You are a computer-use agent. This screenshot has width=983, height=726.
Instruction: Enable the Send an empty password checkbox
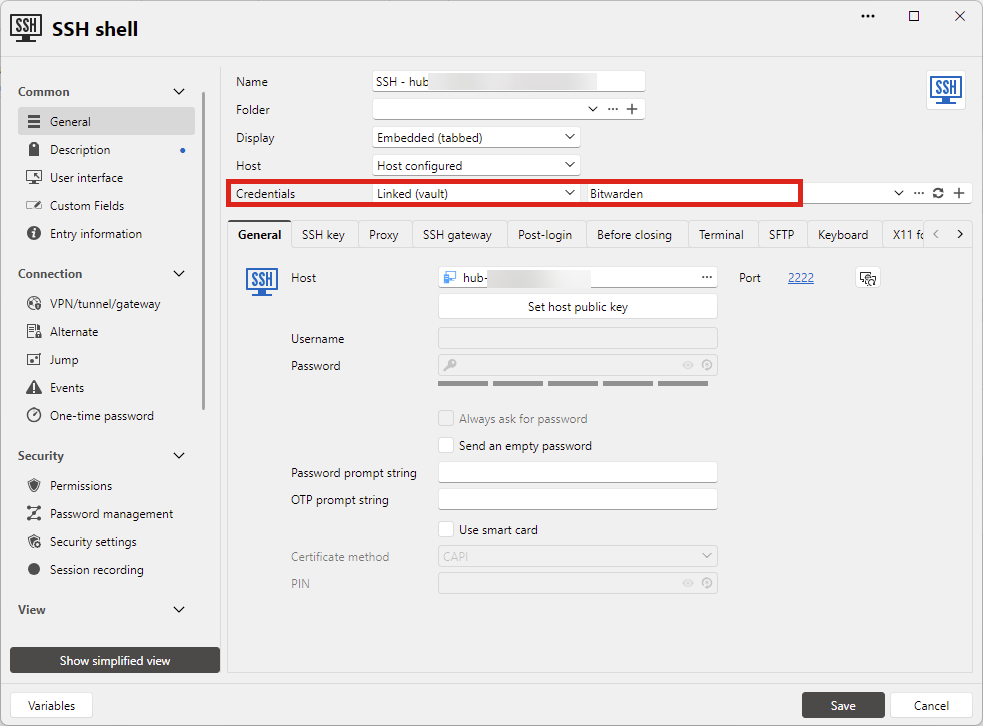pos(446,445)
